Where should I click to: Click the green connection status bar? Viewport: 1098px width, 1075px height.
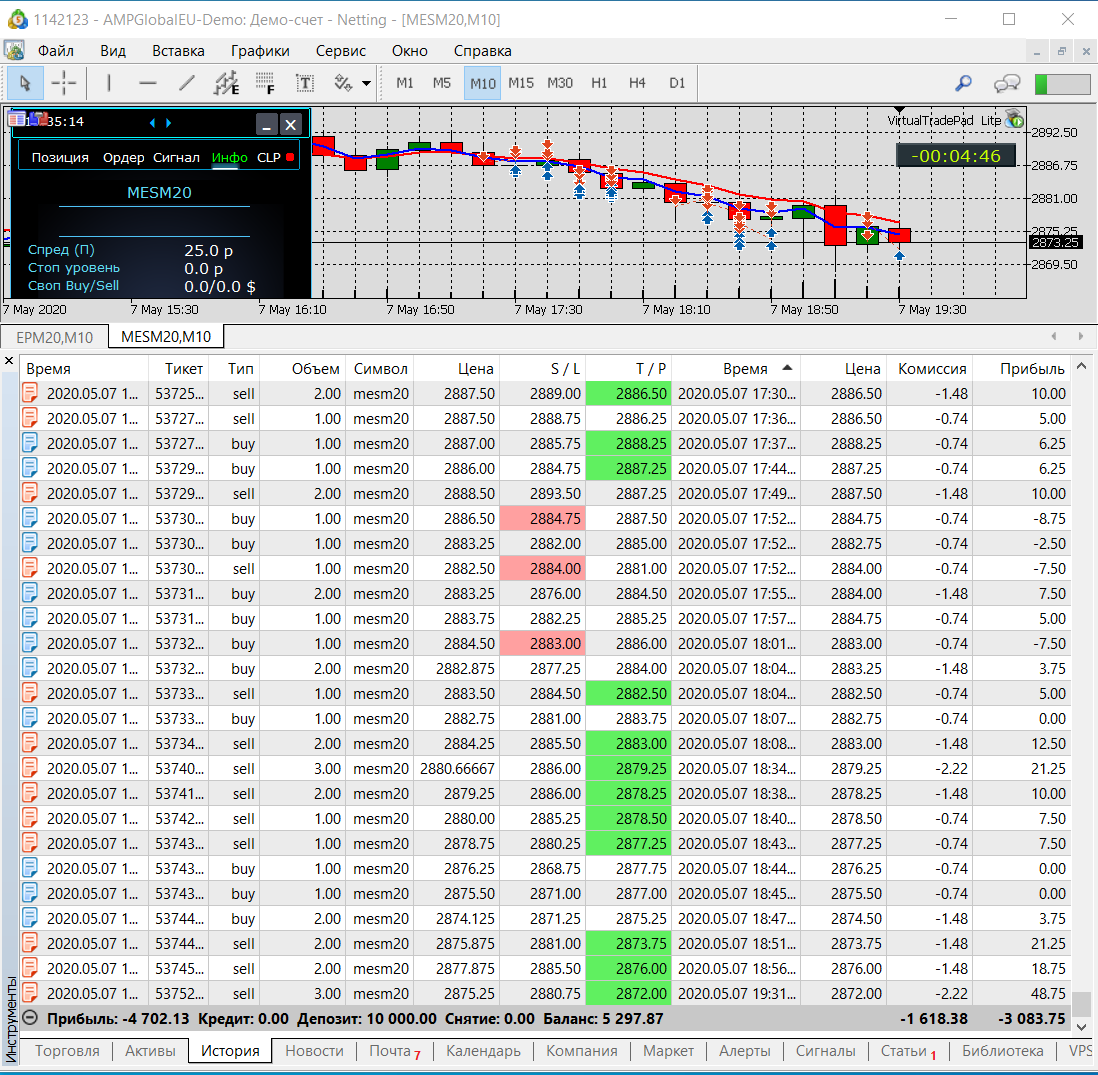[1061, 83]
